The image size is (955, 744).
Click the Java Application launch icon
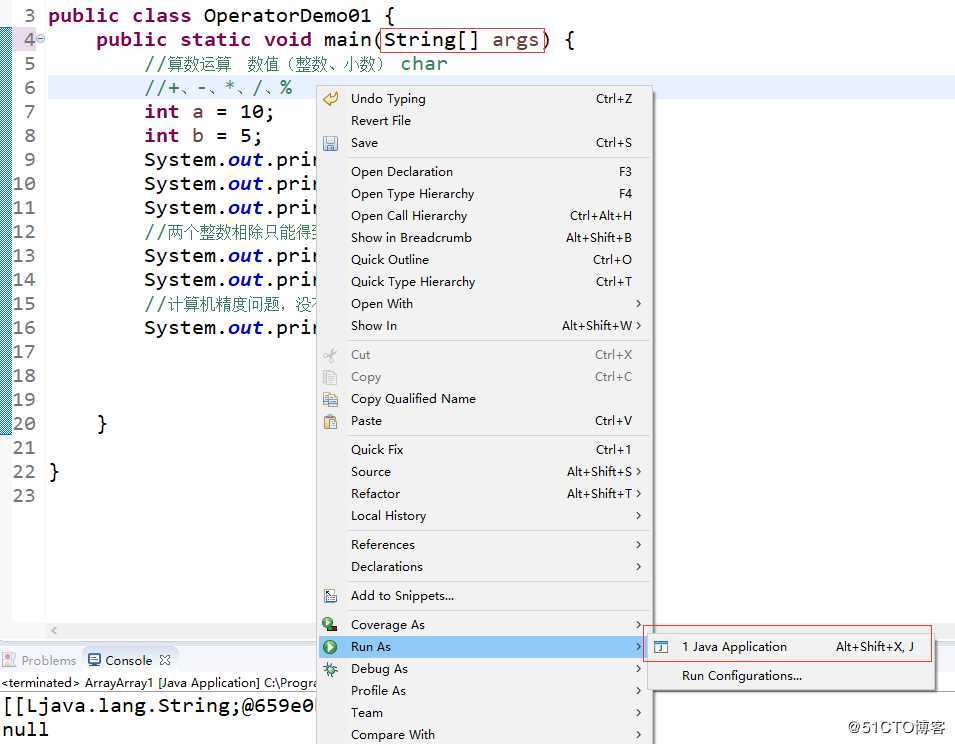[661, 647]
